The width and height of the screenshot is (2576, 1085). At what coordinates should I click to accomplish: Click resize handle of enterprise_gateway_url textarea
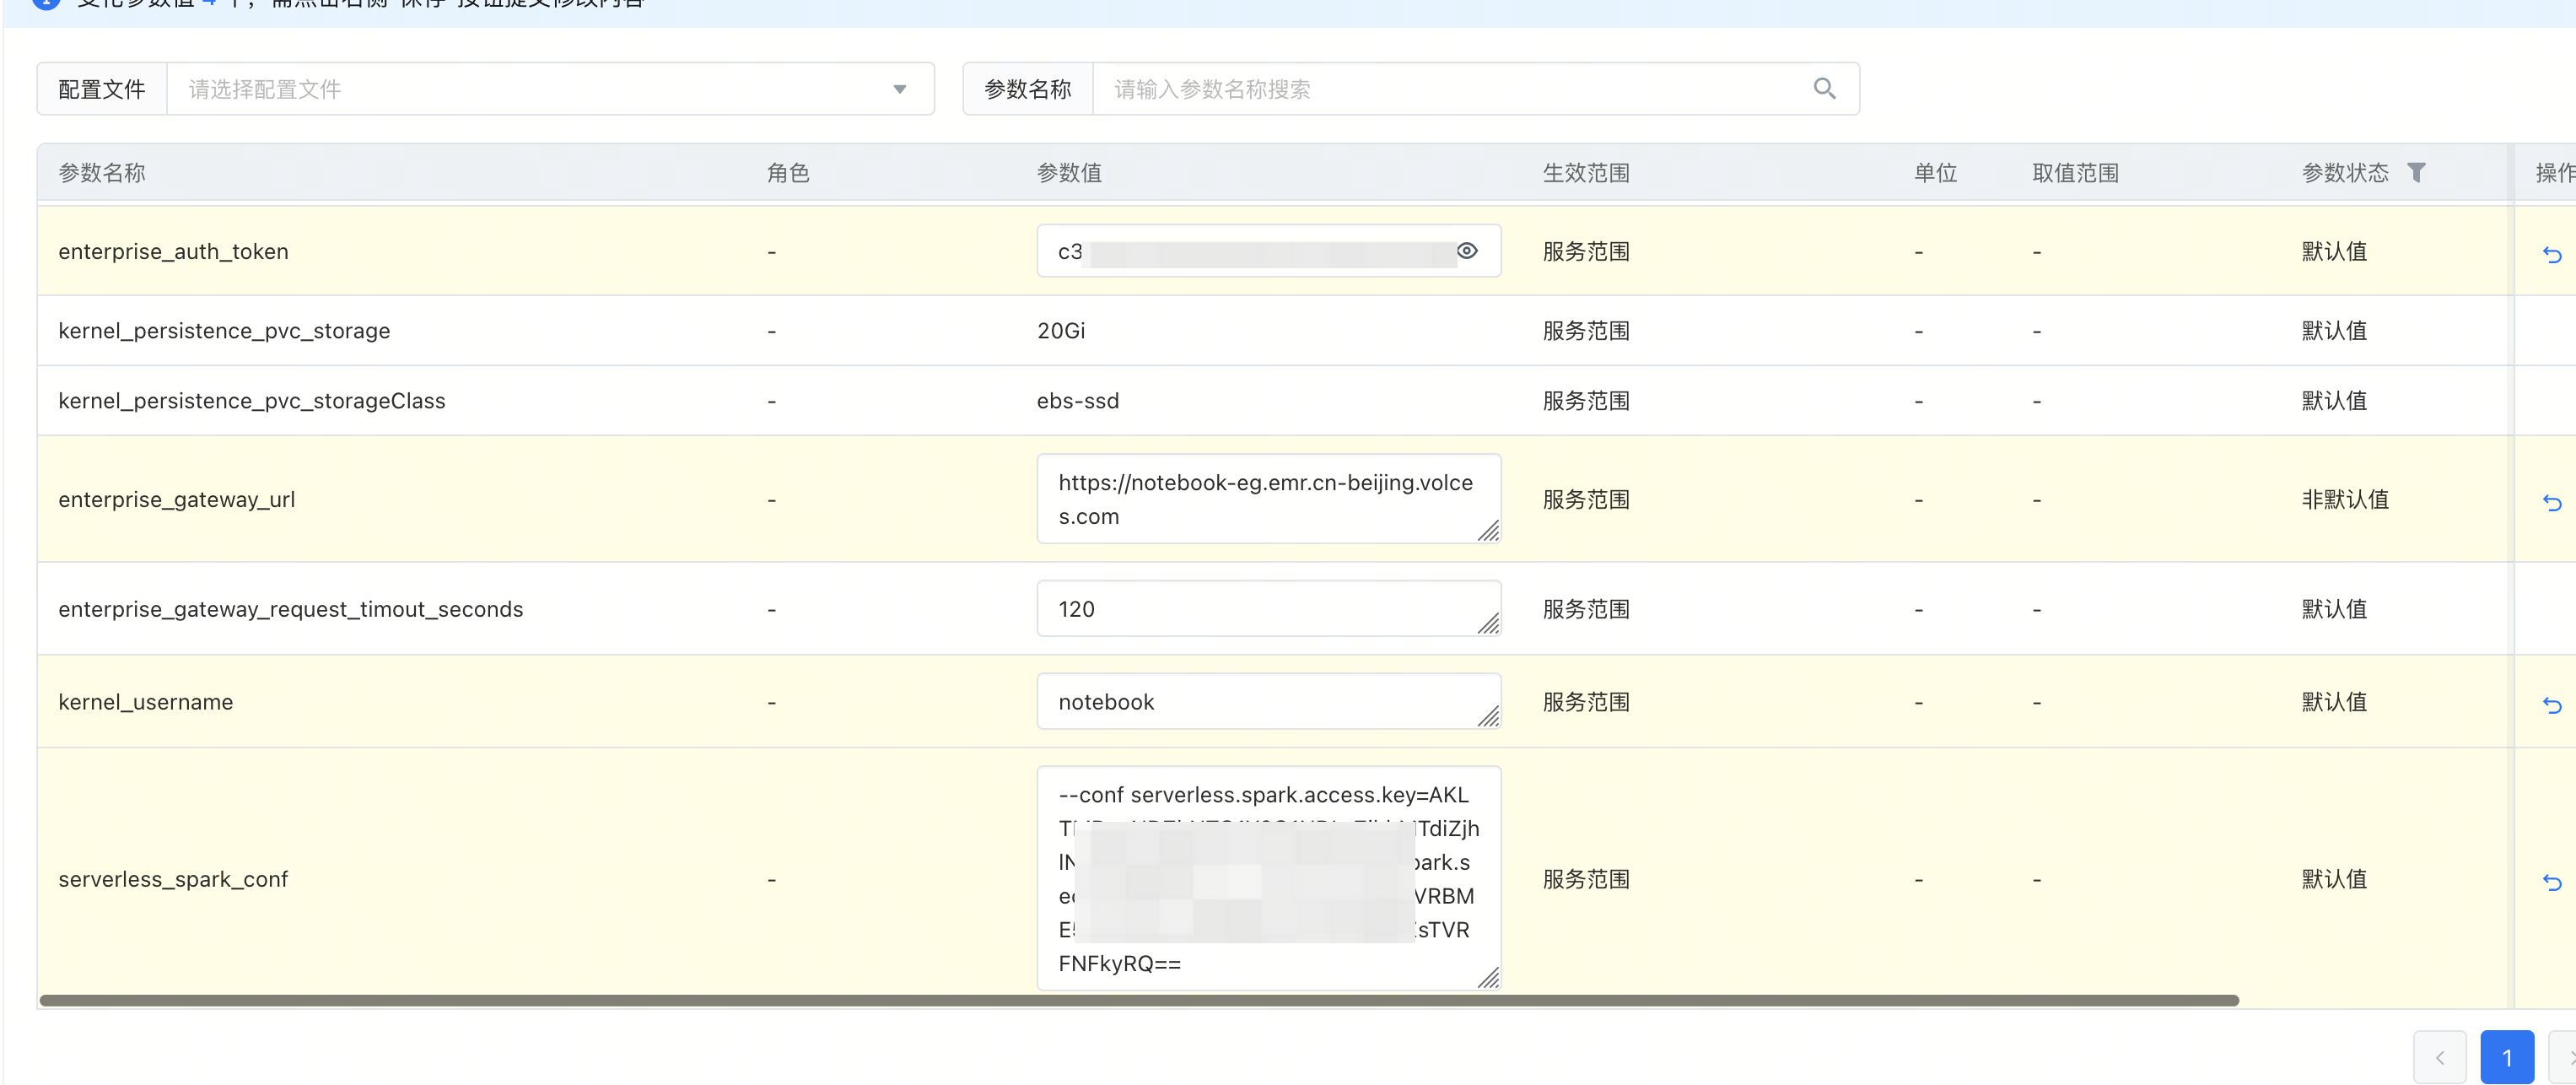(1488, 531)
